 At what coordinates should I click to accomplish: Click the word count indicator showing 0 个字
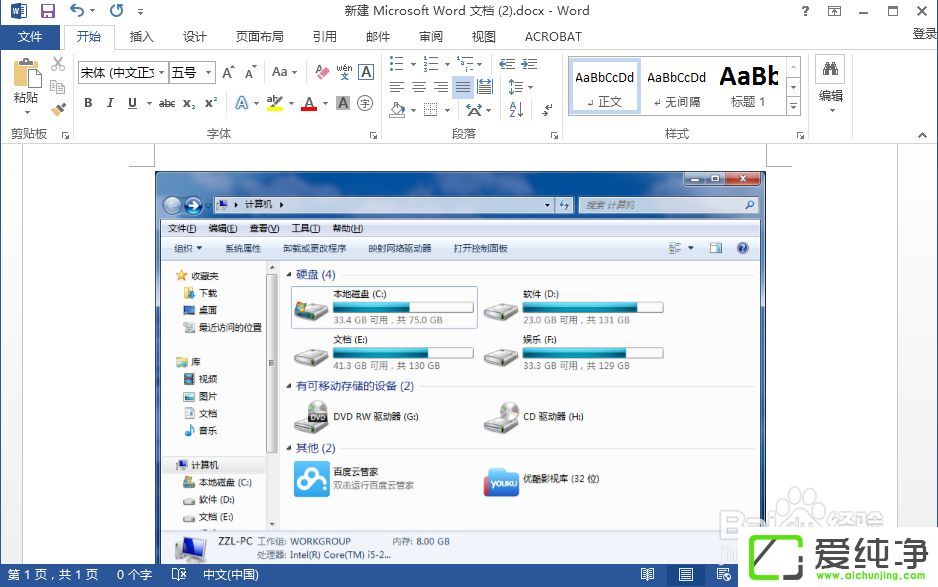click(x=133, y=575)
